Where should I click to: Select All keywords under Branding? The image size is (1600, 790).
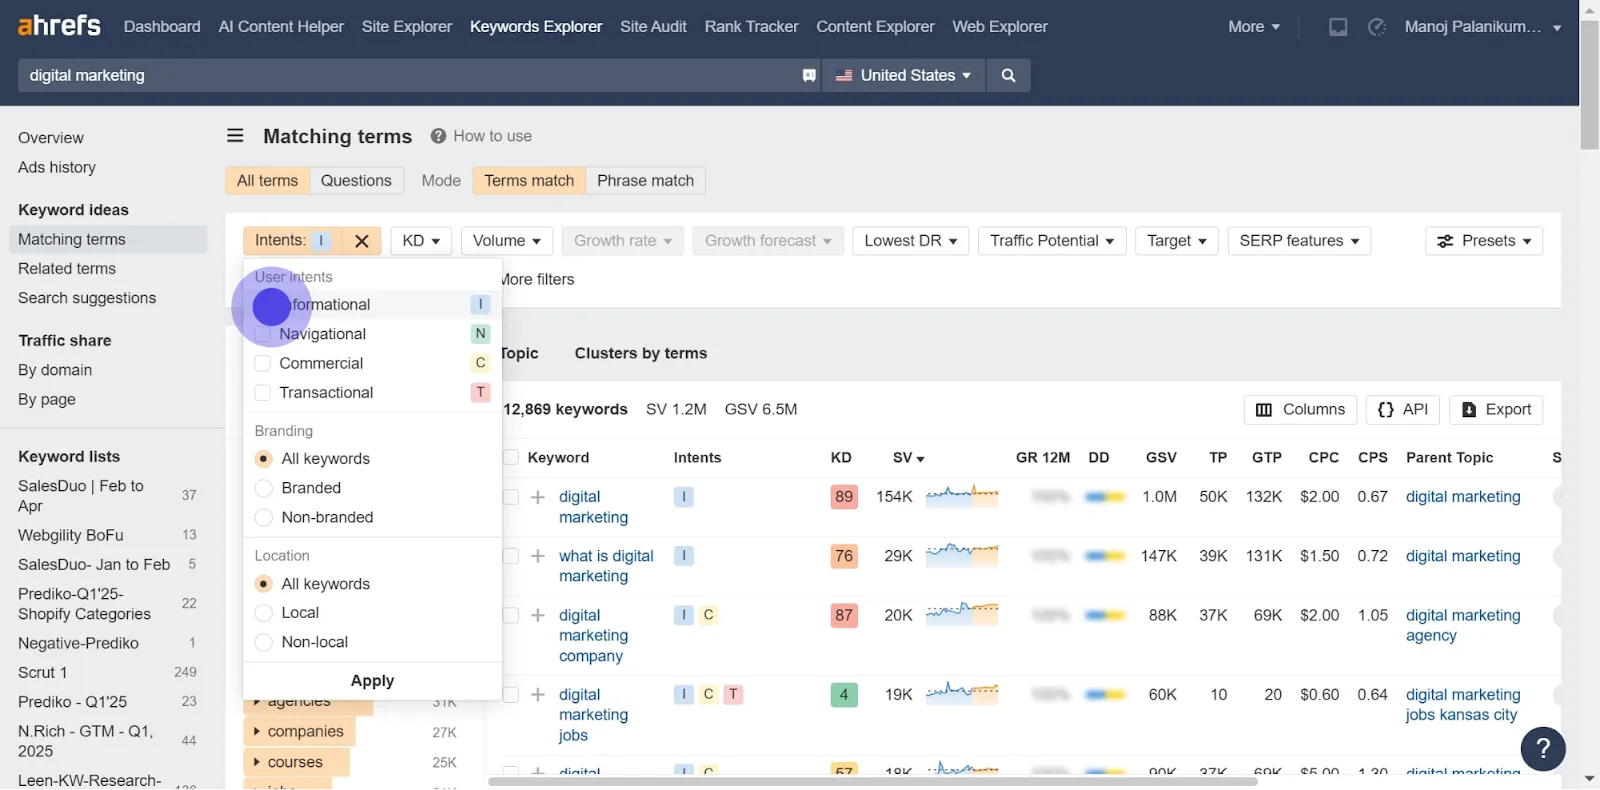[264, 459]
